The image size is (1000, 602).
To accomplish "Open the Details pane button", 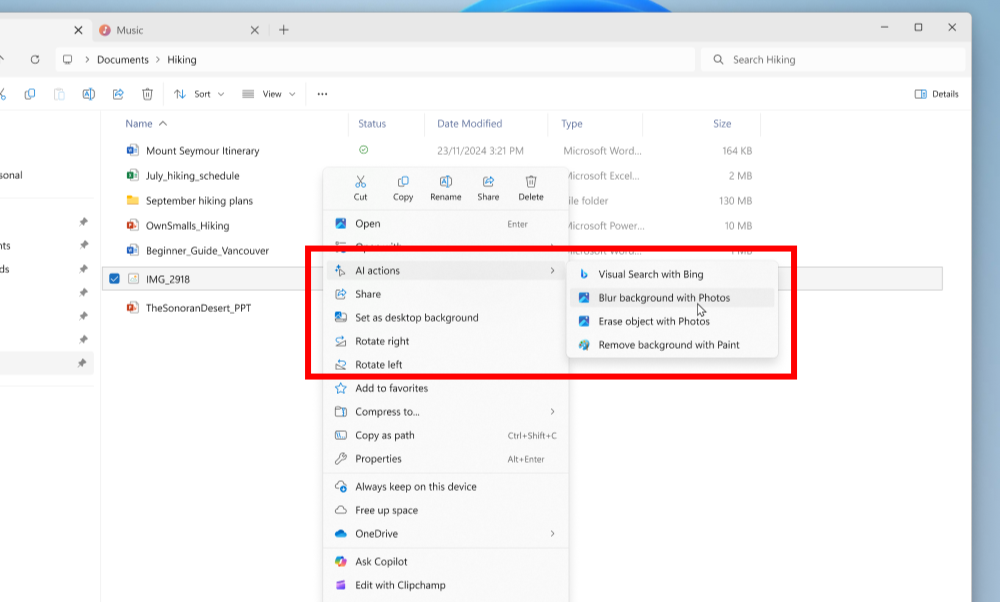I will 936,94.
